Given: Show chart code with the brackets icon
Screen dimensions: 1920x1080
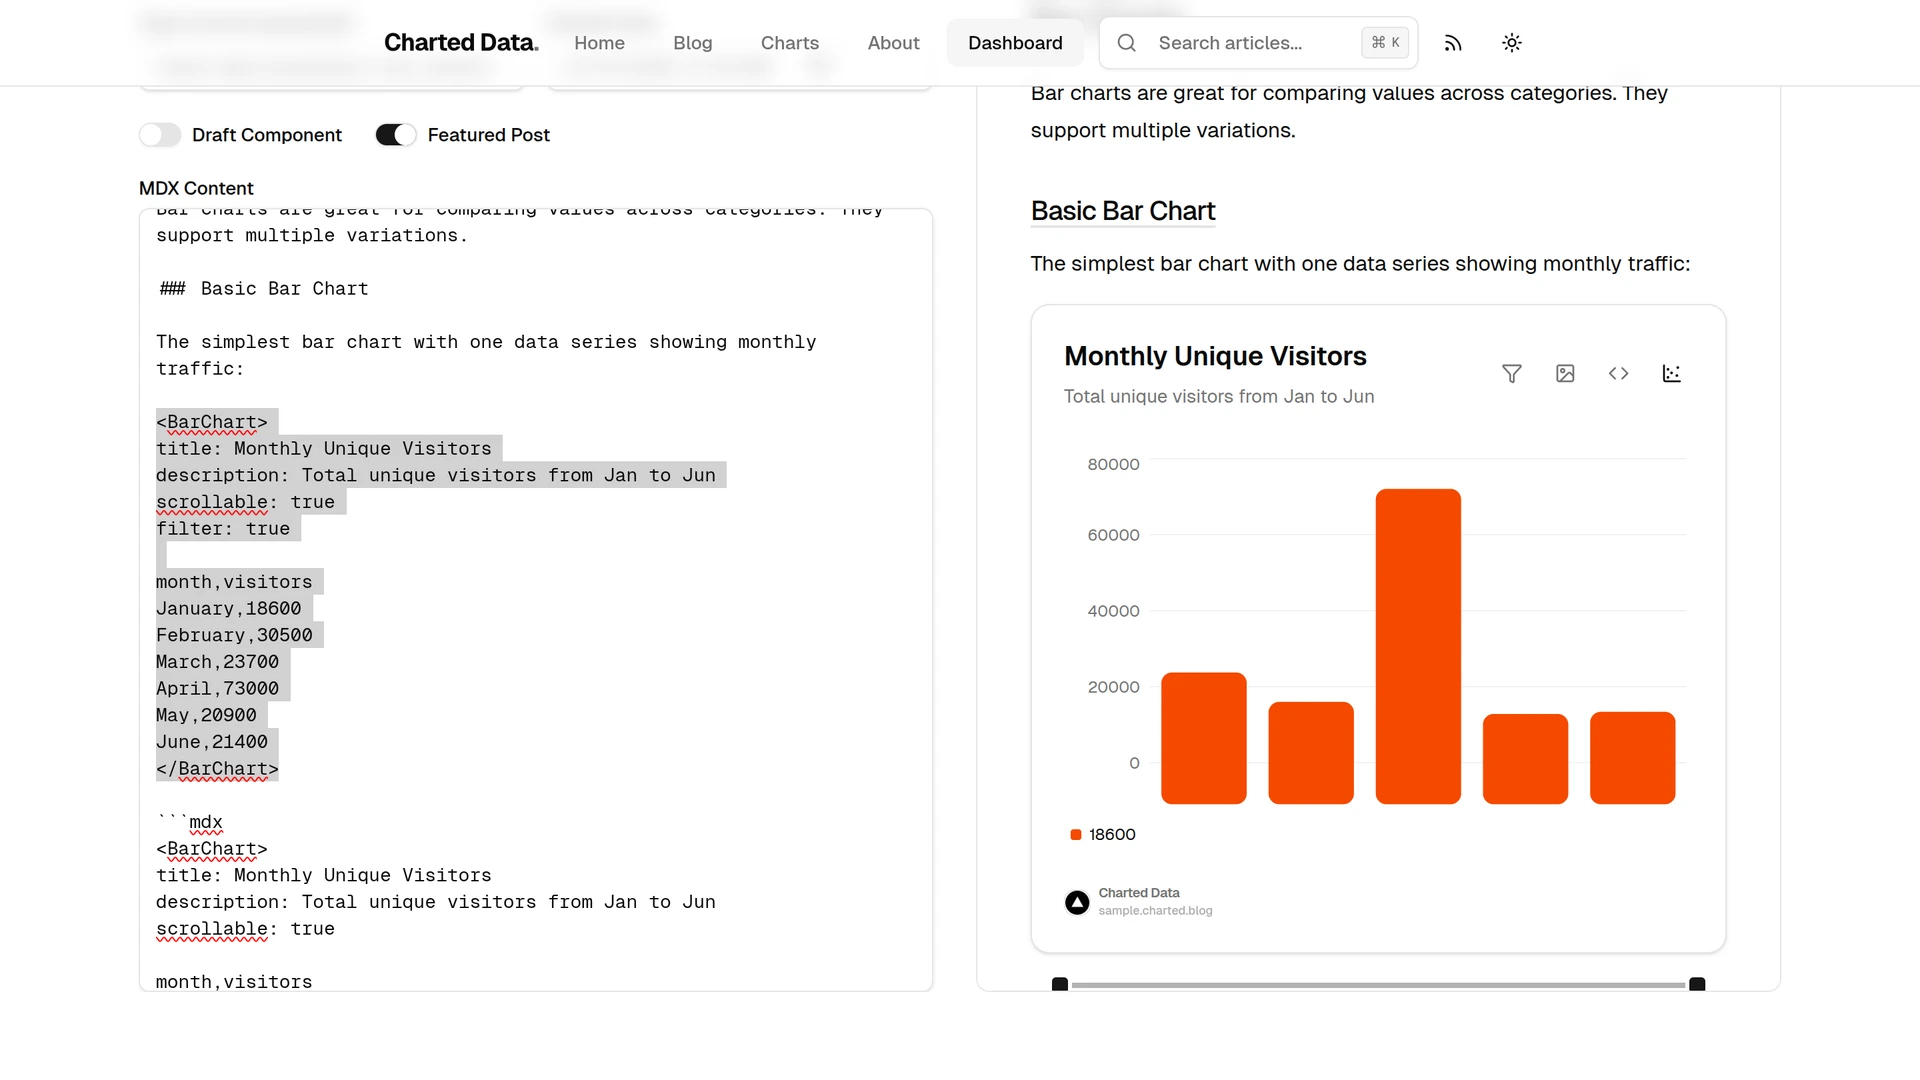Looking at the screenshot, I should 1618,374.
